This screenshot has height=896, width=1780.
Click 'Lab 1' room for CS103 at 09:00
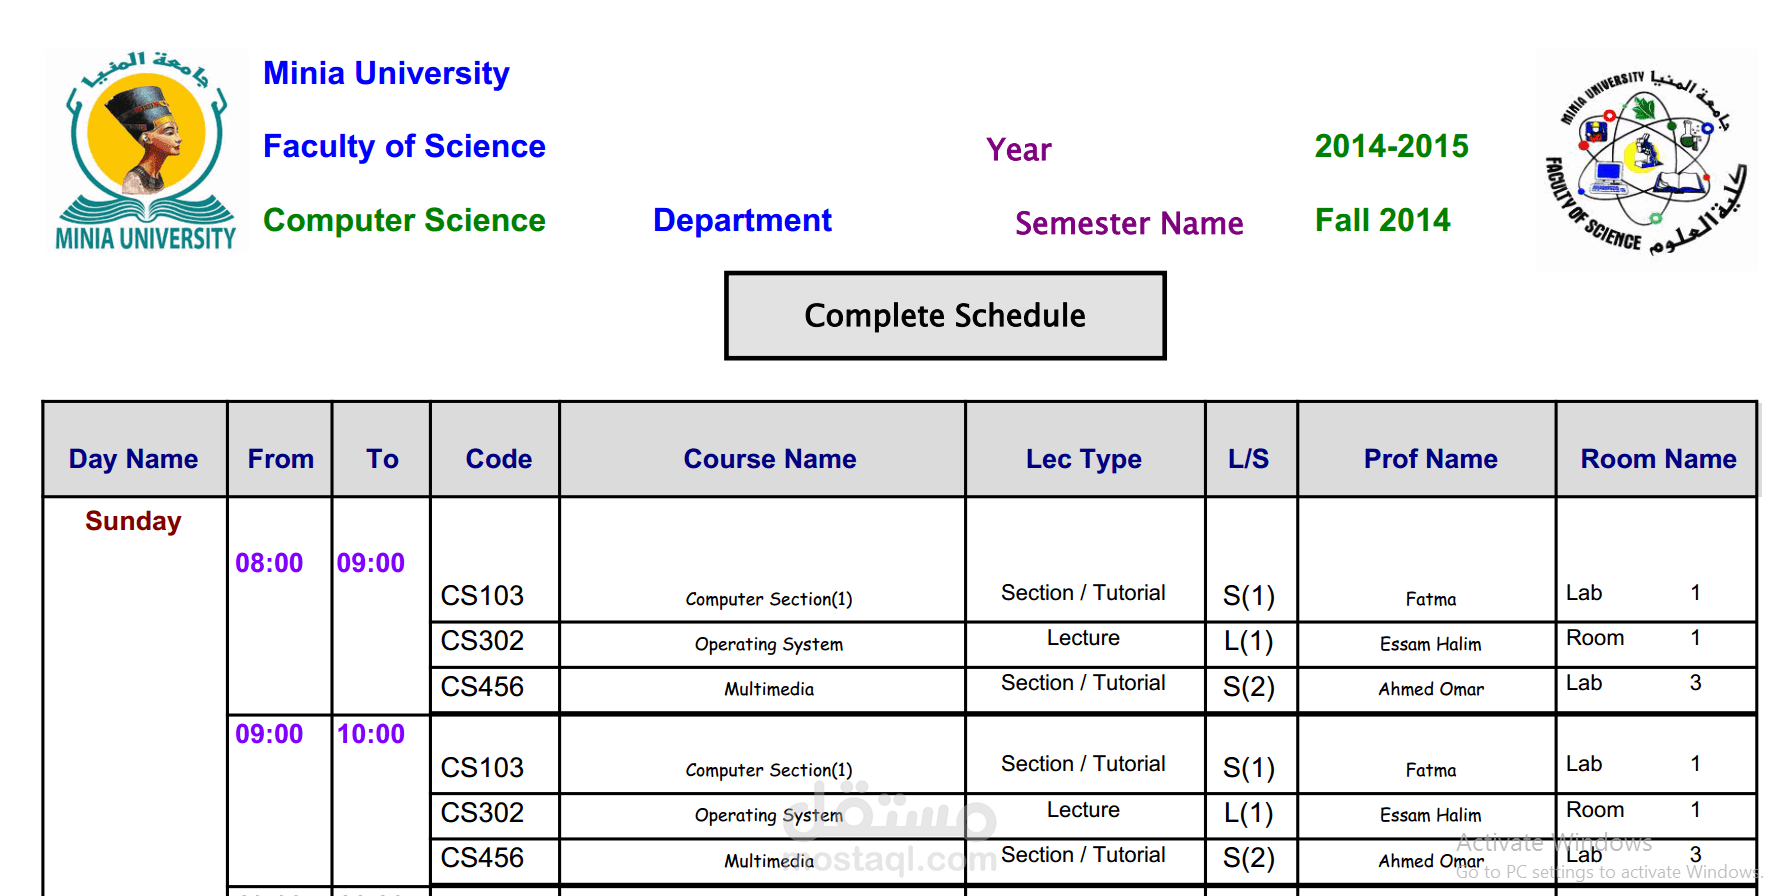(x=1634, y=764)
